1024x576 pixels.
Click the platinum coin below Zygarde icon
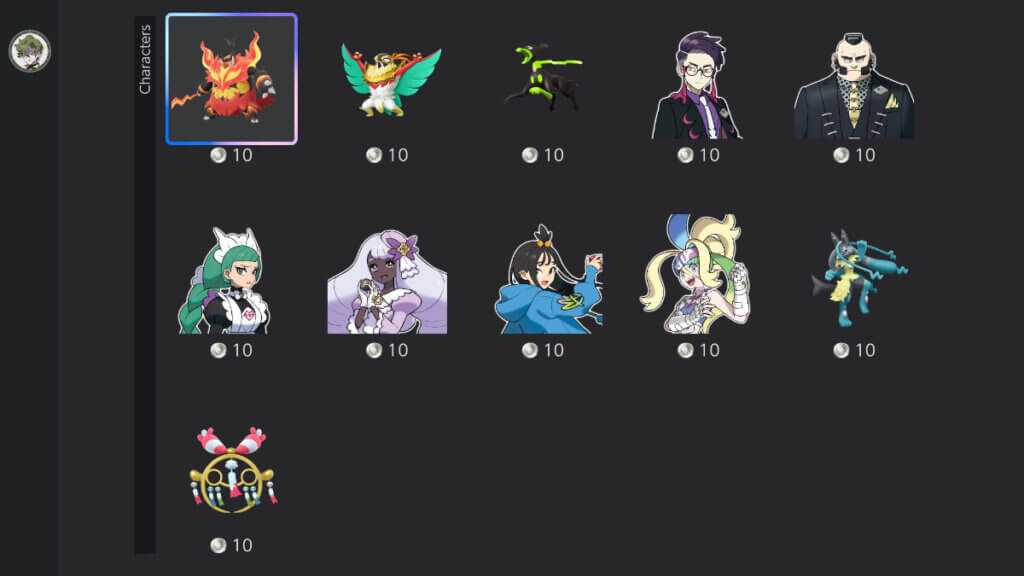[530, 155]
